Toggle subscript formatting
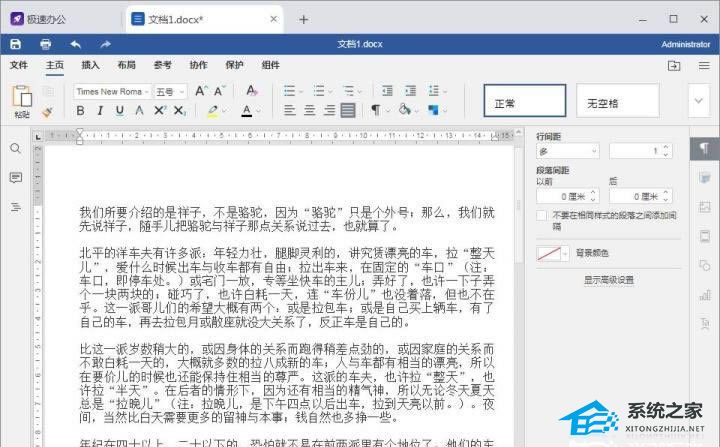 (180, 110)
